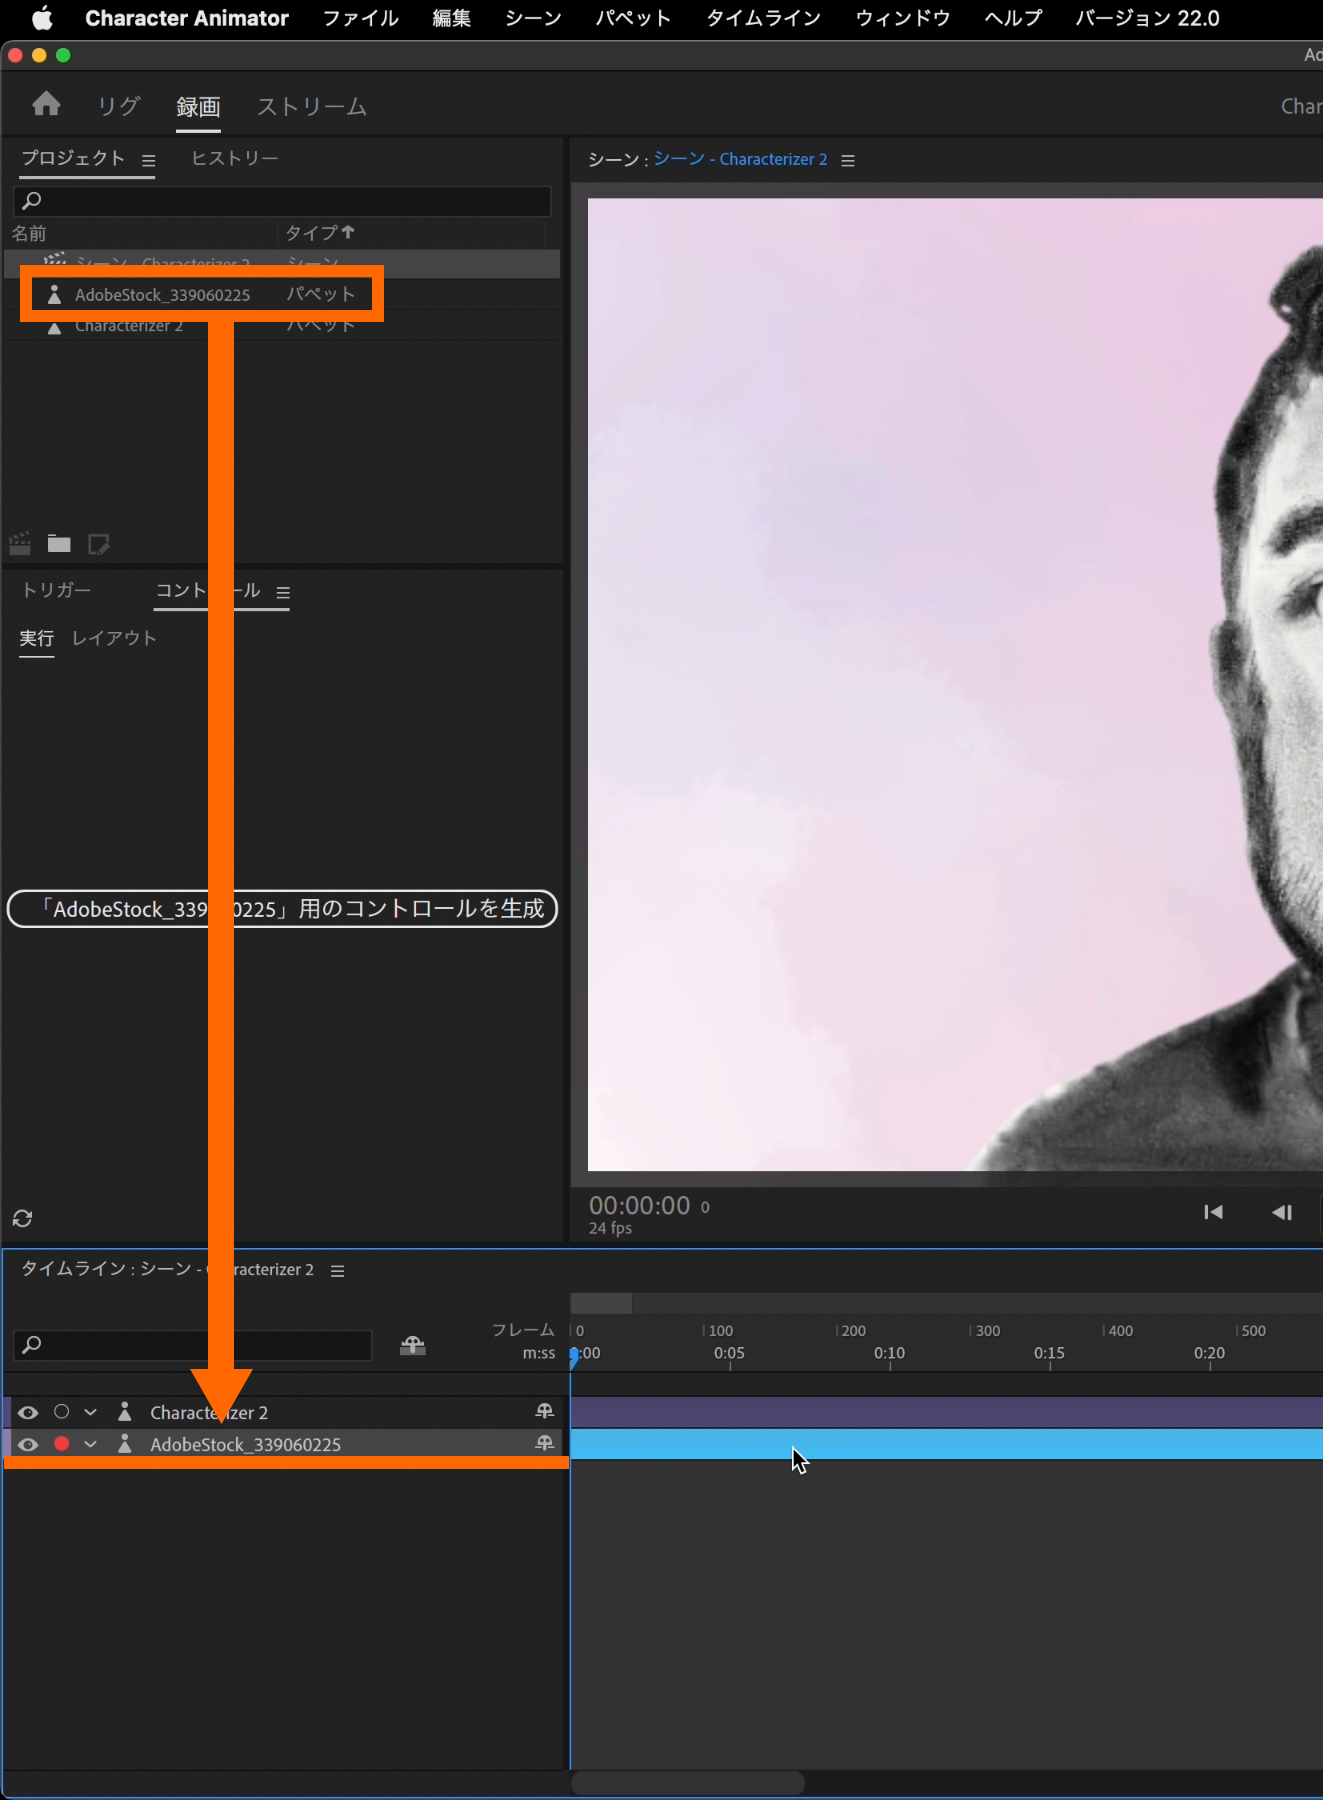
Task: Click the timeline playhead at 0:00
Action: click(574, 1356)
